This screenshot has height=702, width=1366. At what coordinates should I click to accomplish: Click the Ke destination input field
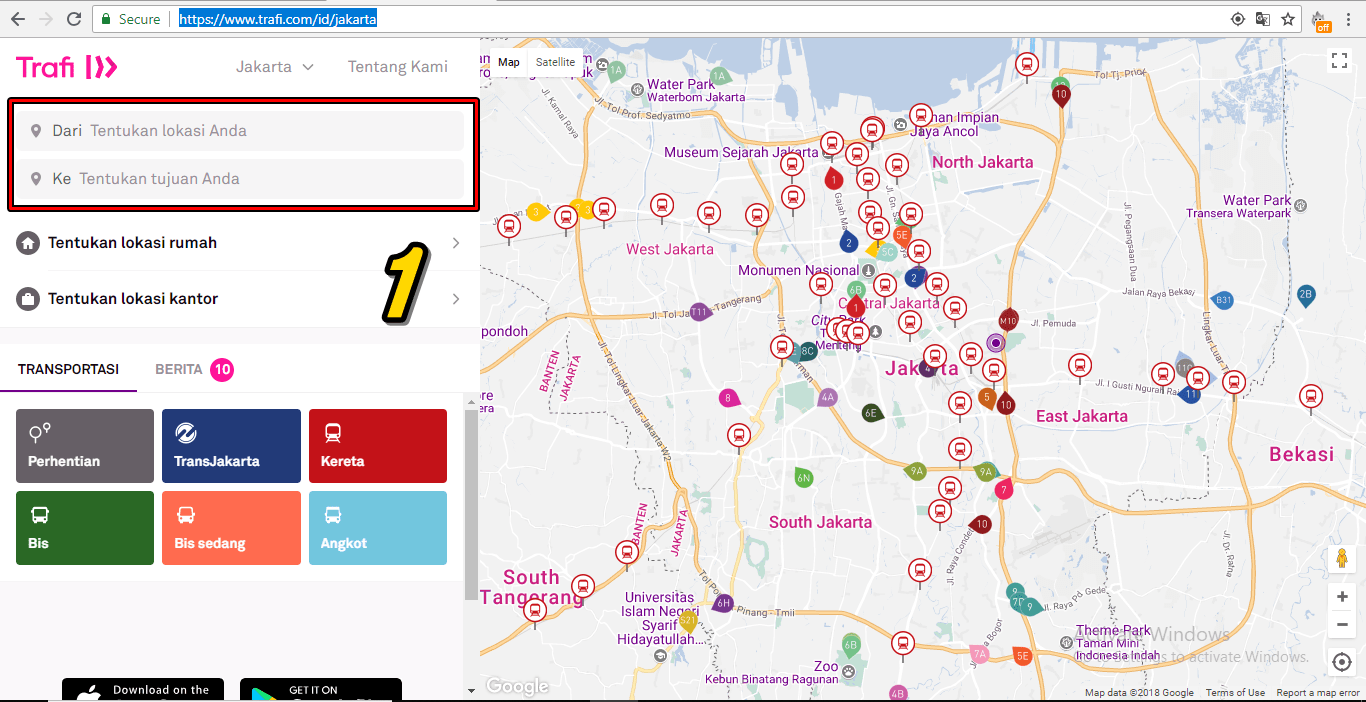[240, 179]
